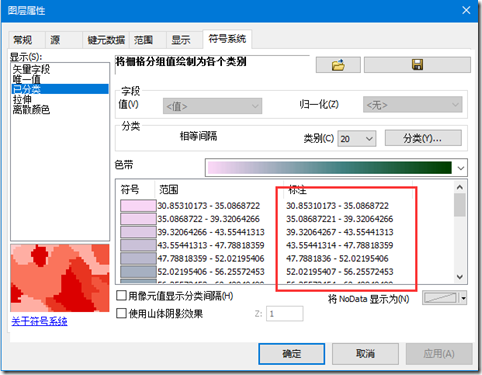Enable 用像元值显示分类间隔 checkbox

pos(121,295)
